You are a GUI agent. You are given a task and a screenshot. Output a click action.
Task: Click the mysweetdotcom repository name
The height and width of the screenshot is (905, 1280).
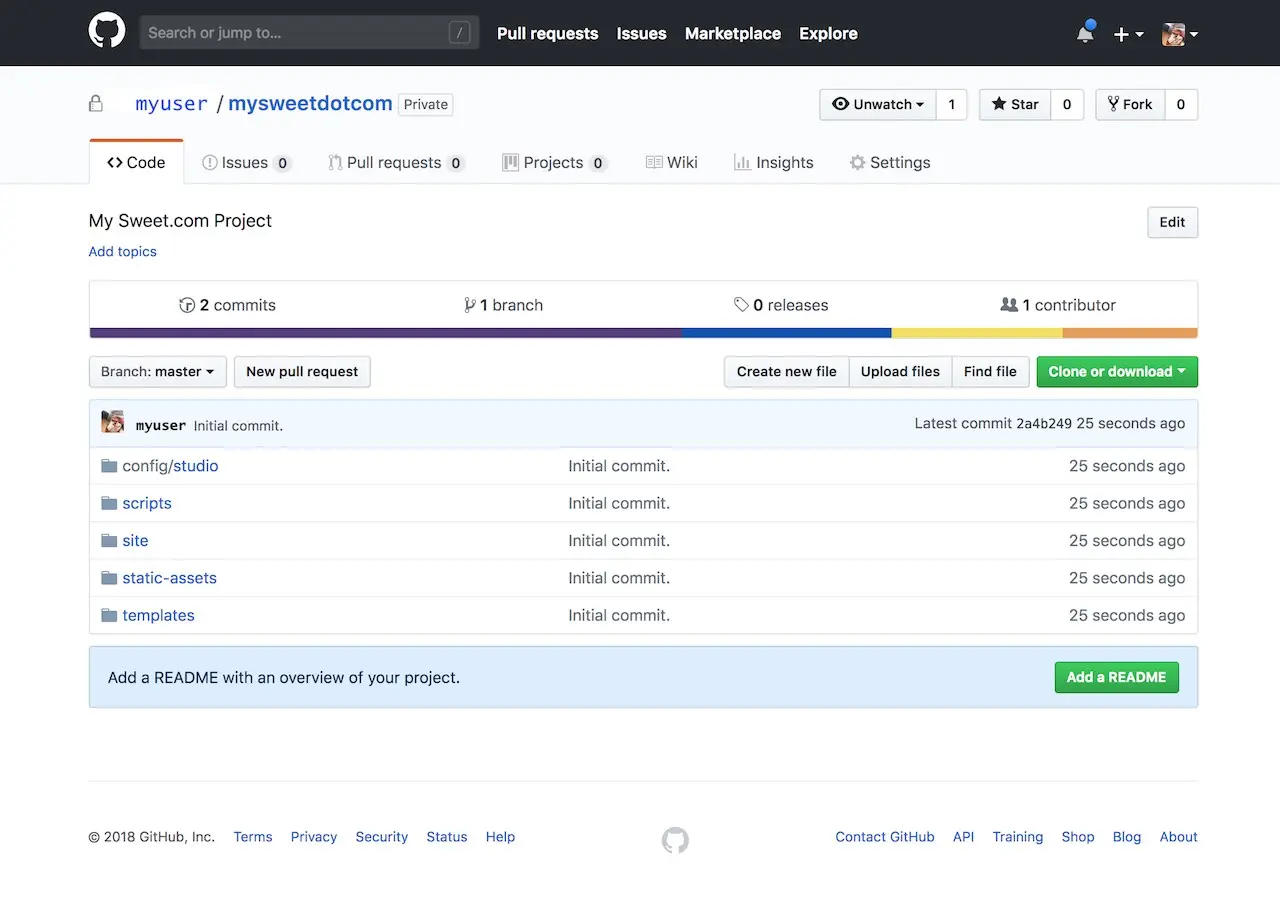point(310,104)
